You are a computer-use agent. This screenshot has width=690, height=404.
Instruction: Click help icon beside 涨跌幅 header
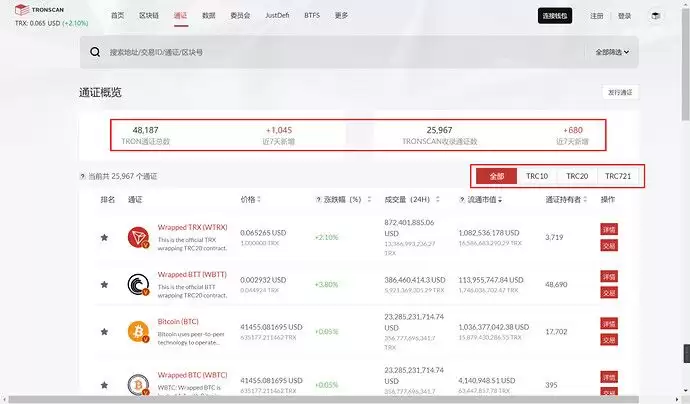318,199
